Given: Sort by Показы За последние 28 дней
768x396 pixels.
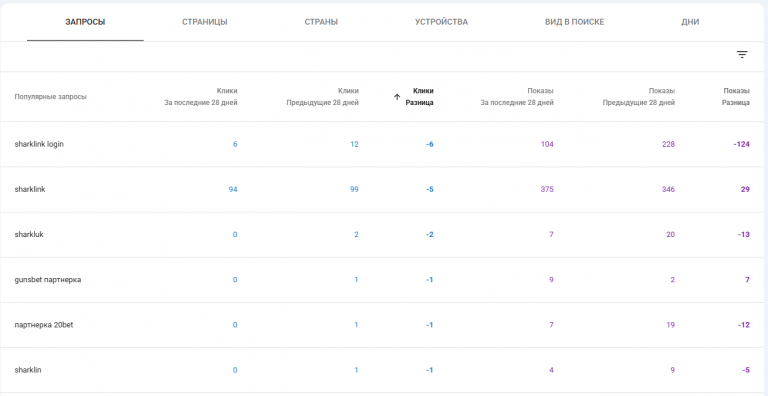Looking at the screenshot, I should tap(517, 97).
